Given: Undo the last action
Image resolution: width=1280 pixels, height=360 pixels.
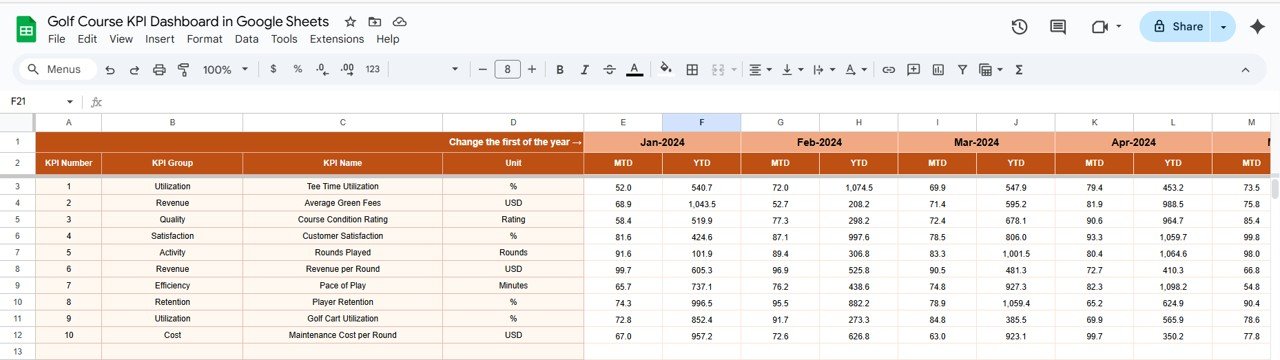Looking at the screenshot, I should [110, 70].
